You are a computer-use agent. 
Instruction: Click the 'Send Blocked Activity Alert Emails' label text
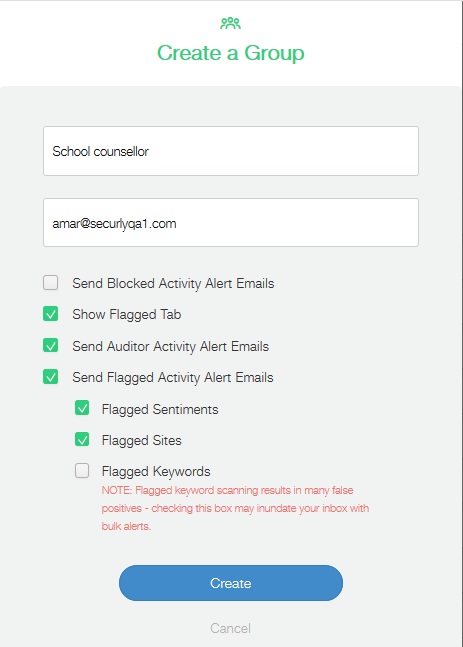pyautogui.click(x=173, y=284)
